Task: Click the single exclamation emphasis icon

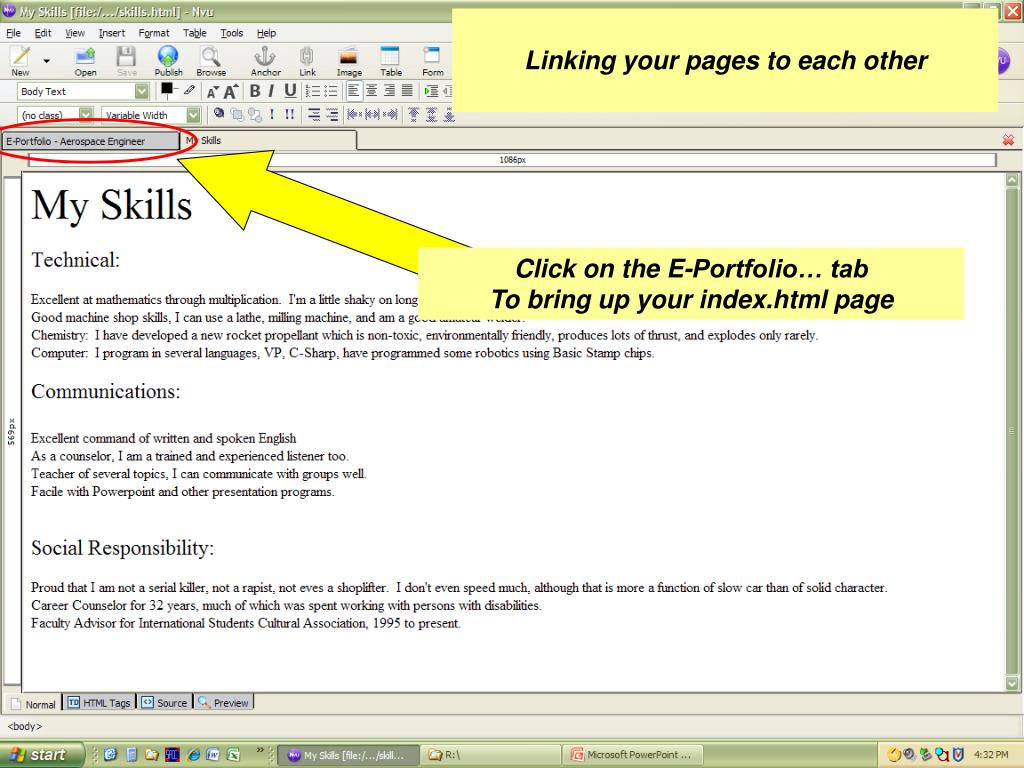Action: click(x=272, y=114)
